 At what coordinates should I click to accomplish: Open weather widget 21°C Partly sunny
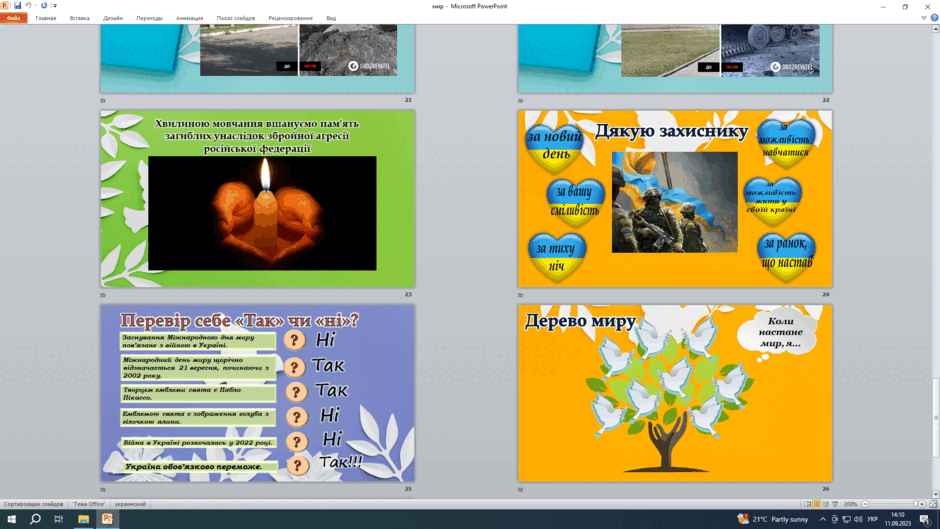click(x=773, y=519)
